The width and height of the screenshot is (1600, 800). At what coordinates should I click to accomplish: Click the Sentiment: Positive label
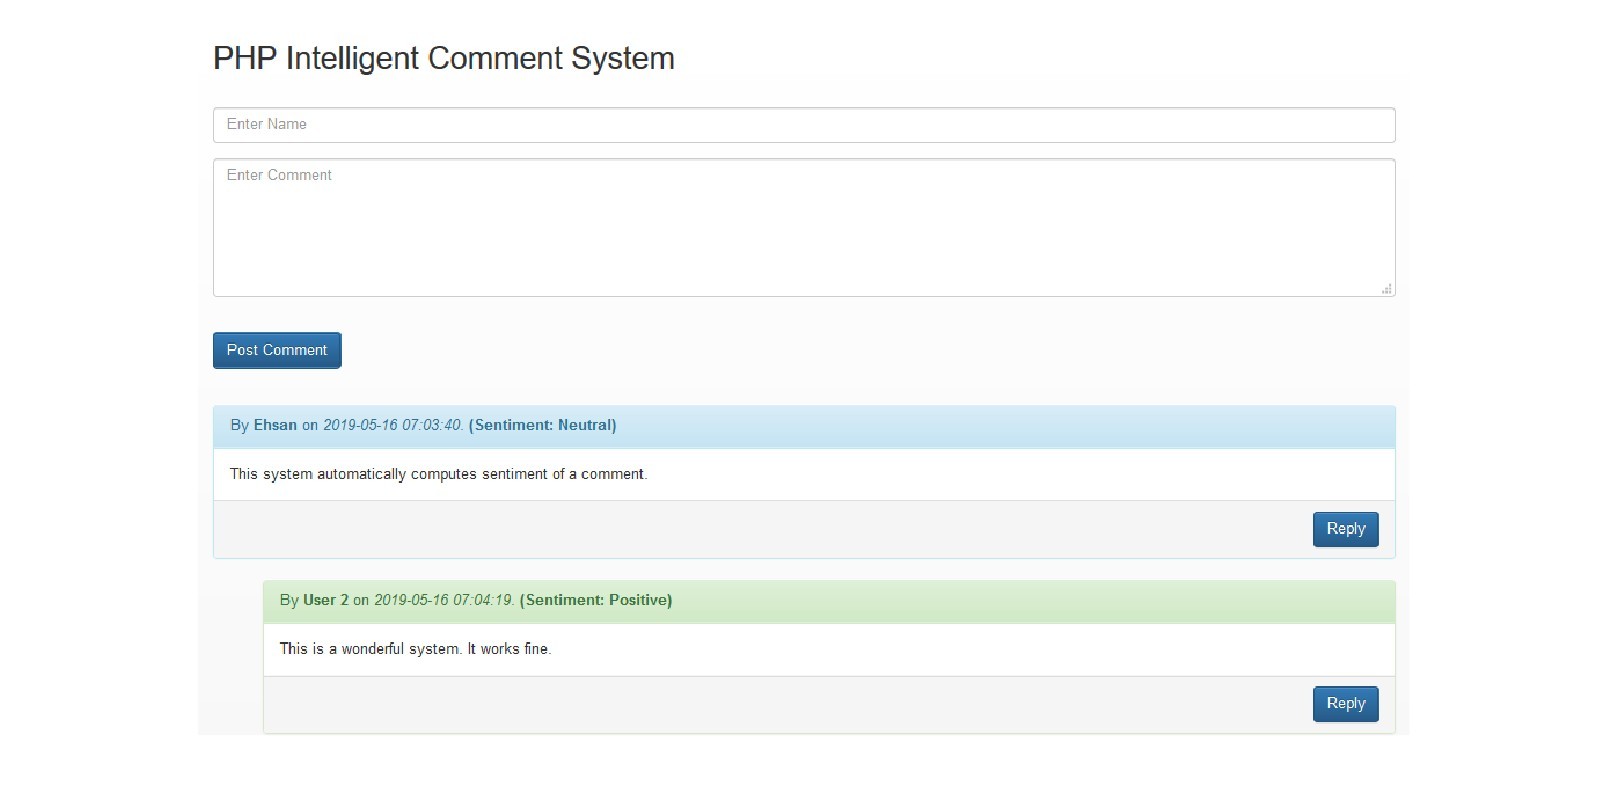point(596,600)
